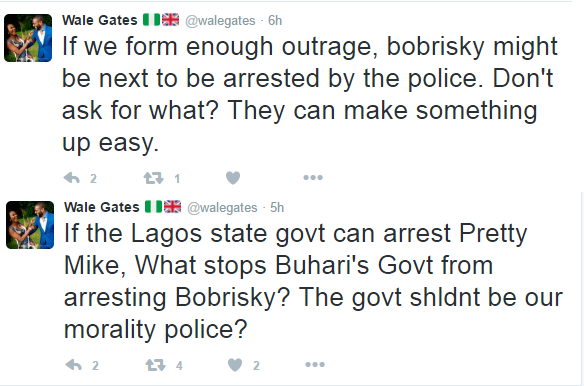Reply to the bobrisky outrage tweet
Viewport: 584px width, 386px height.
(x=72, y=178)
